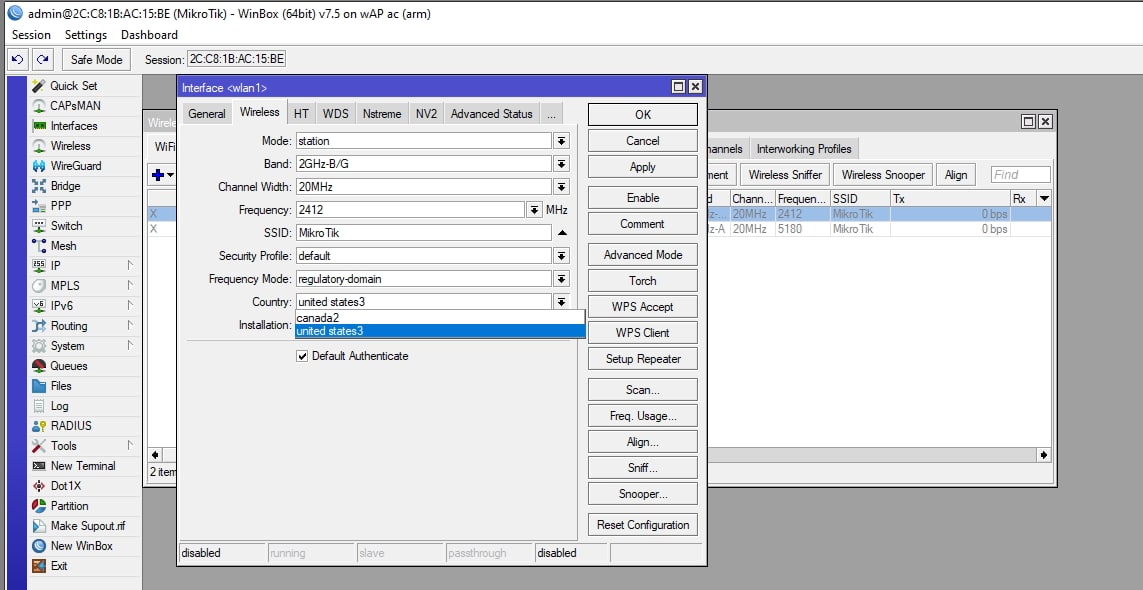
Task: Open the Frequency dropdown arrow
Action: pos(534,210)
